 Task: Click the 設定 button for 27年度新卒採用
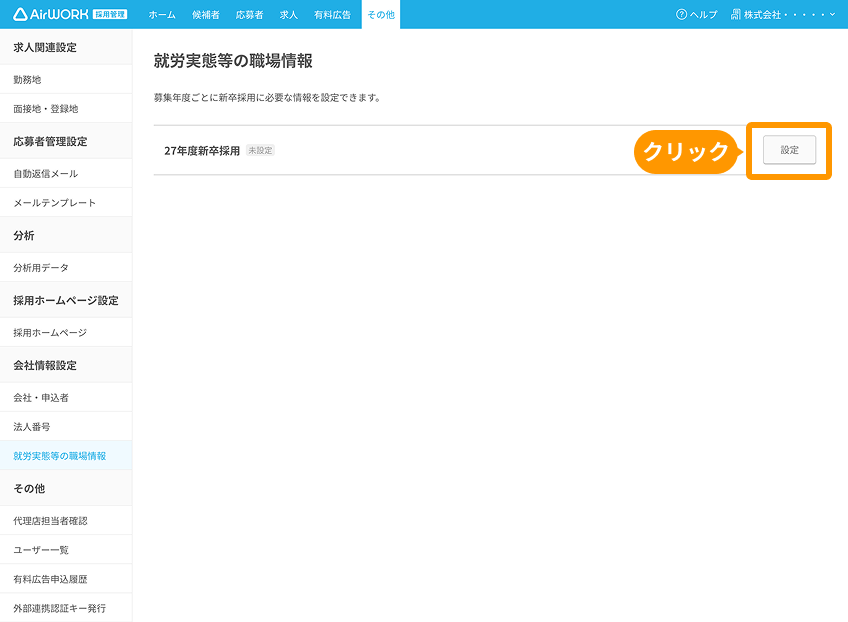point(789,150)
